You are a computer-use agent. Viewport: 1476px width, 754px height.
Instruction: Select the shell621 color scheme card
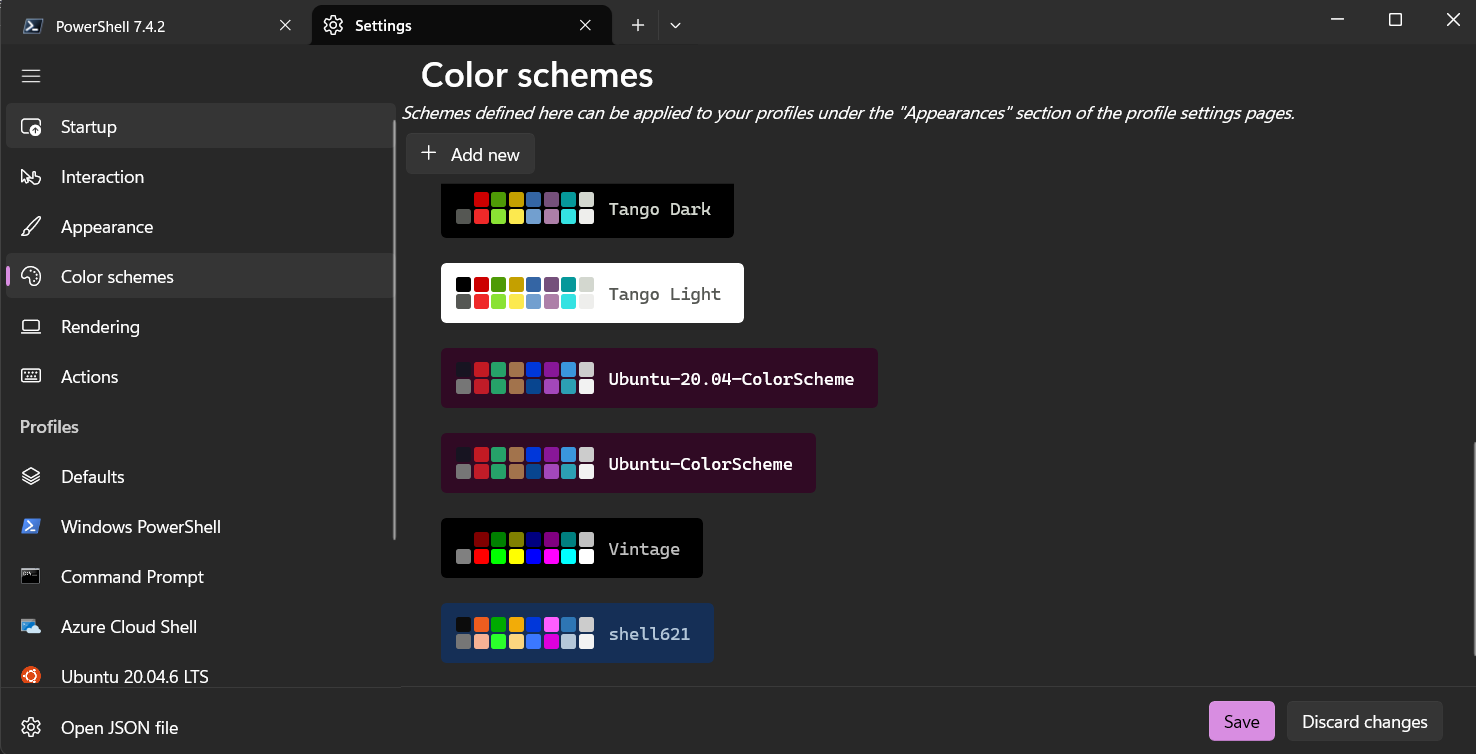pos(577,633)
